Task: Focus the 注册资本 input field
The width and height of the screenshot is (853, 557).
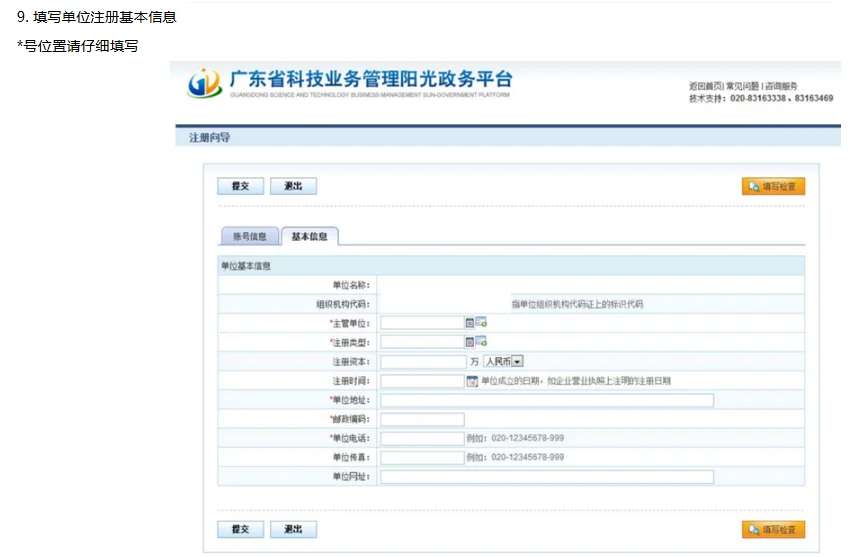Action: point(423,362)
